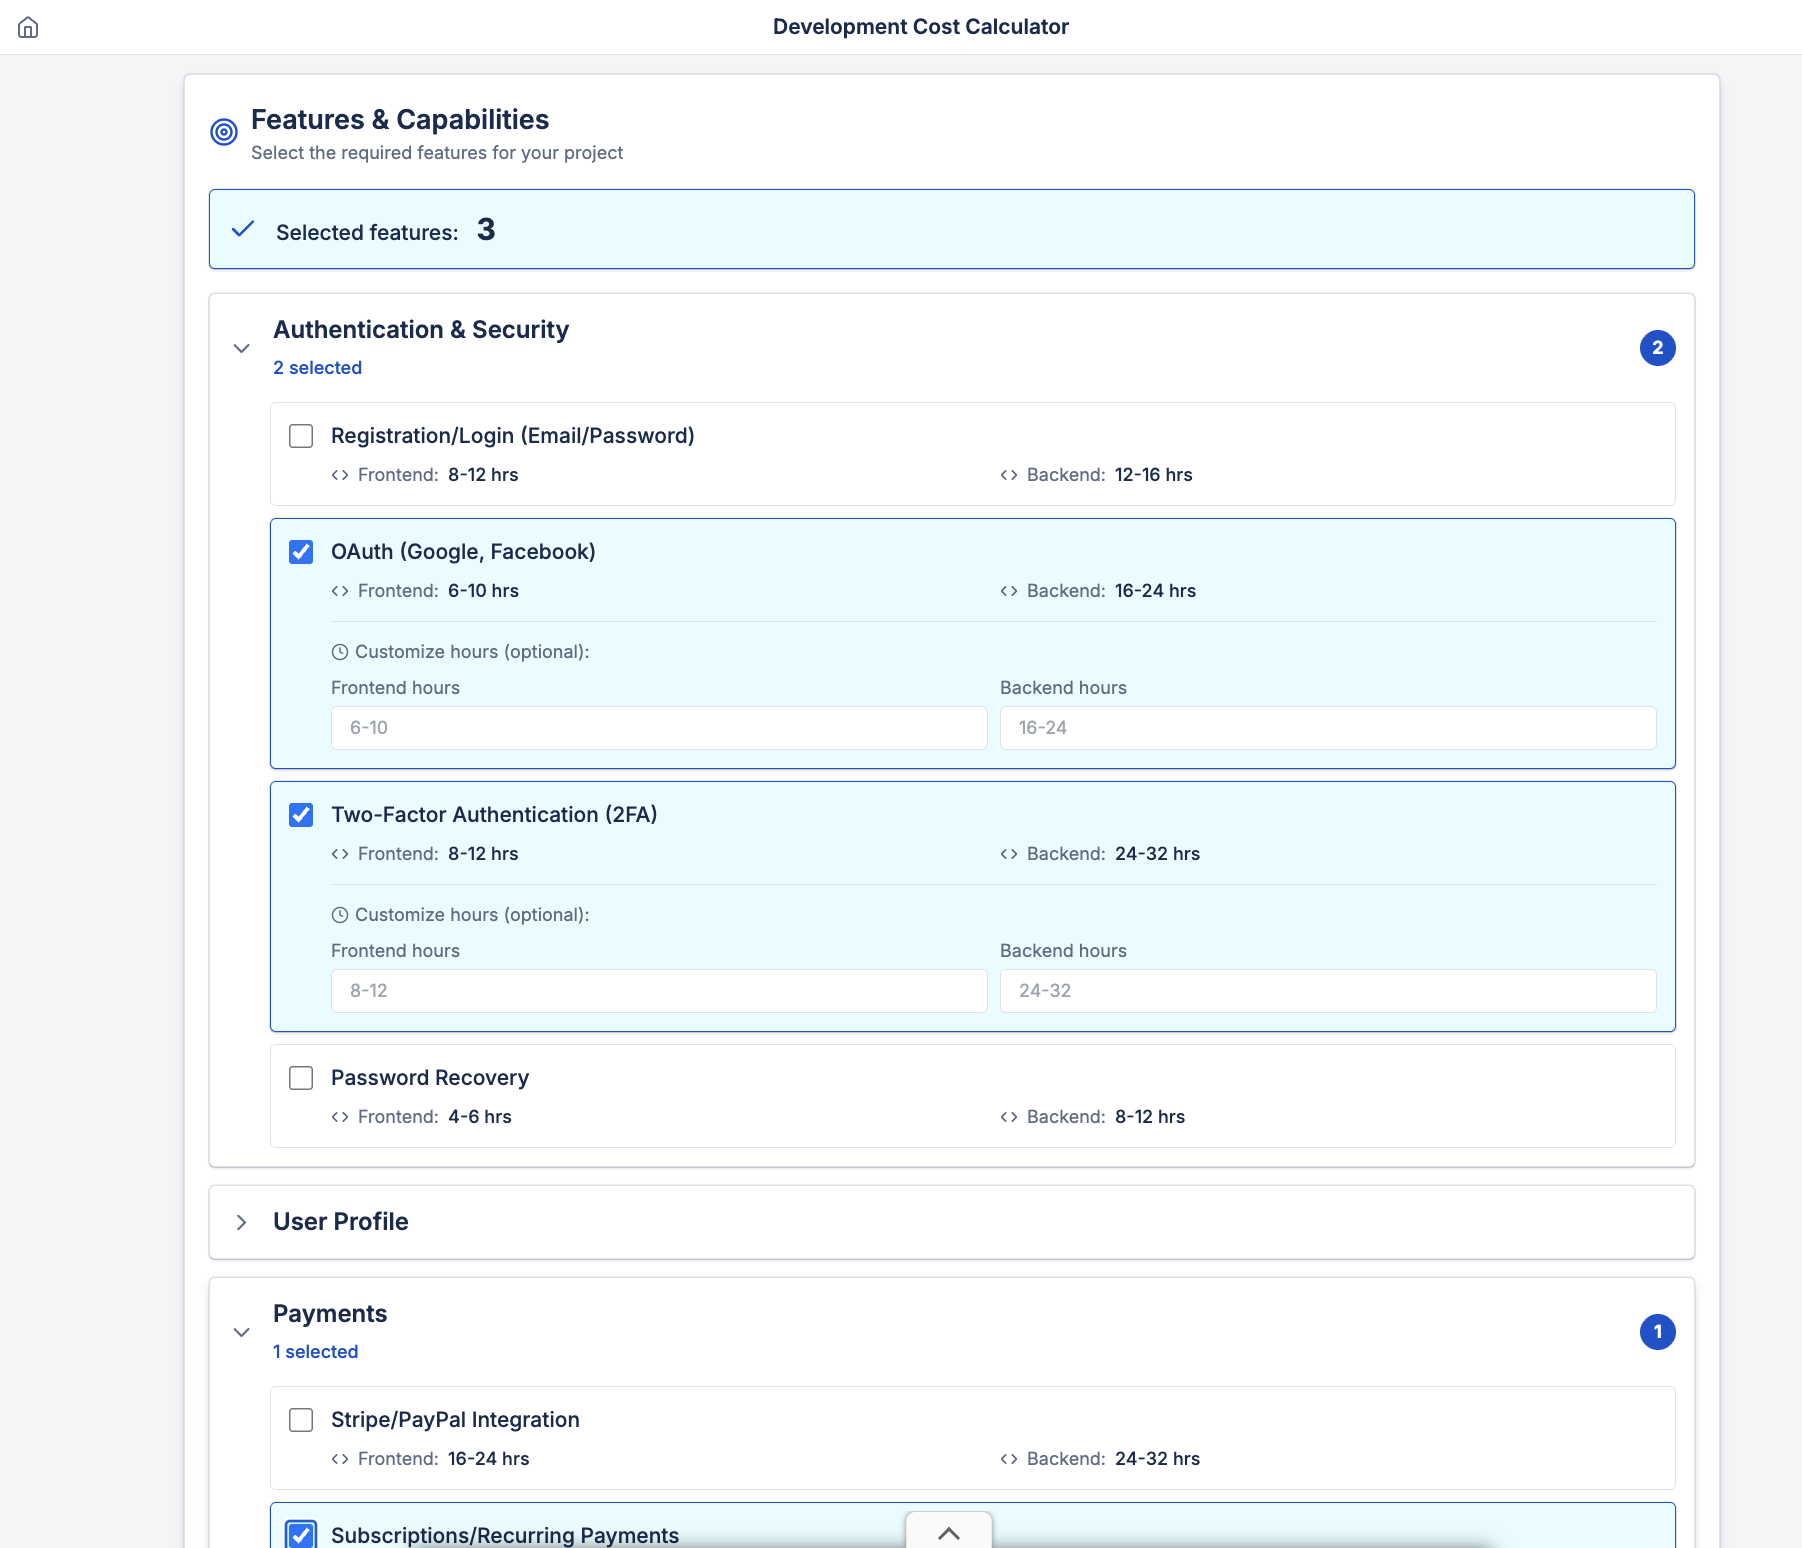Click the code icon beside OAuth backend hours
The height and width of the screenshot is (1548, 1802).
click(x=1007, y=591)
